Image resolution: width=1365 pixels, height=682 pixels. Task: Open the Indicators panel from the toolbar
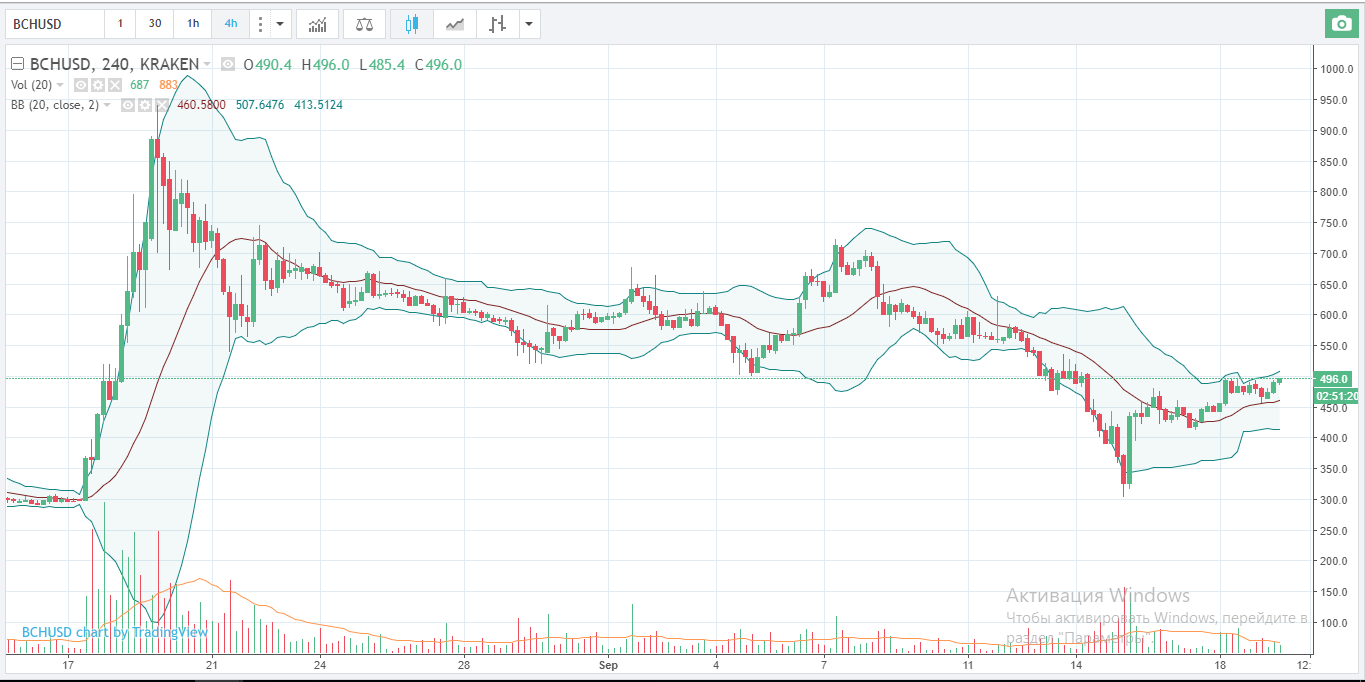click(318, 23)
